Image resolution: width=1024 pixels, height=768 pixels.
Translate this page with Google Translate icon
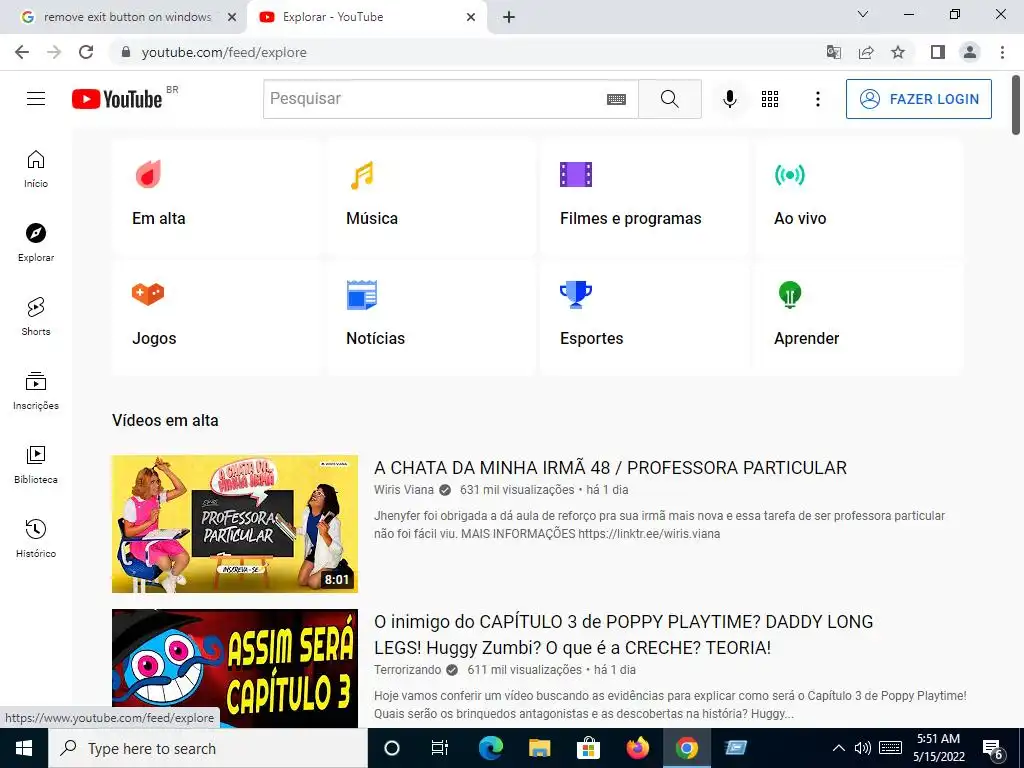[834, 52]
